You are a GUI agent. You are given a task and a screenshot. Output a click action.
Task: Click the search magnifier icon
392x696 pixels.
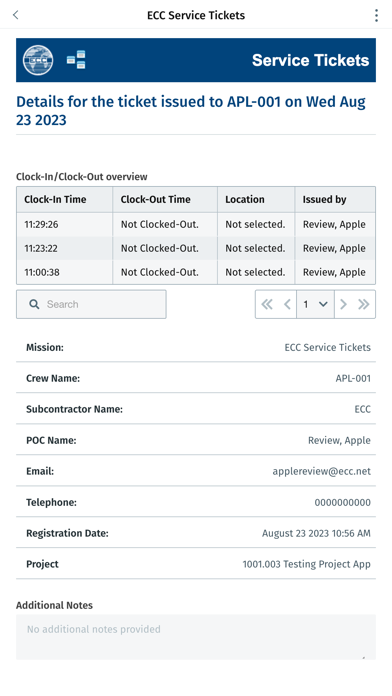(34, 304)
